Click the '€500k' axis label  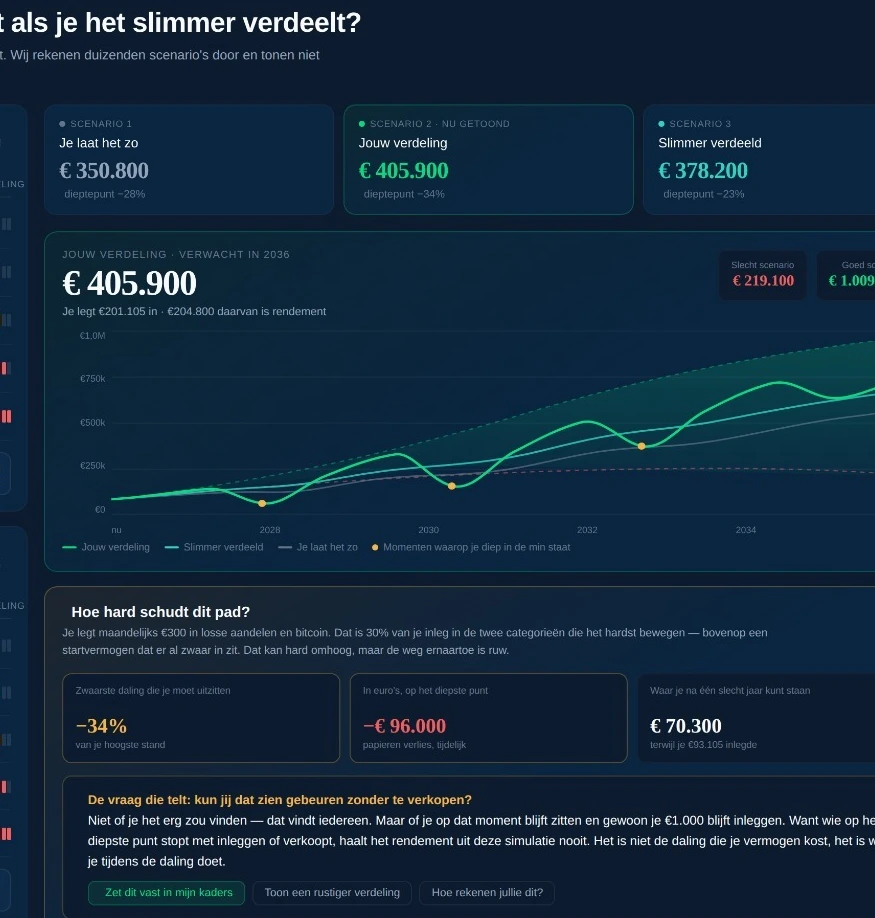(x=92, y=423)
